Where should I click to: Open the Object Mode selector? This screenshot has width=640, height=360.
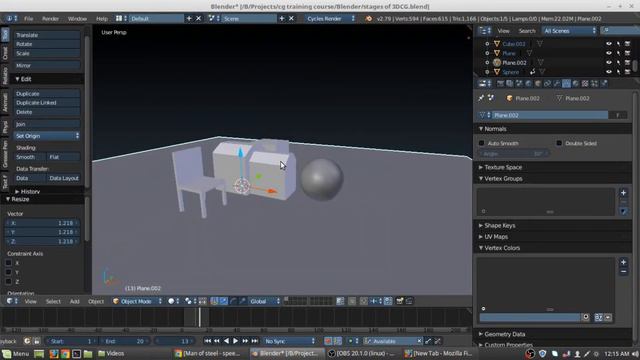click(138, 301)
